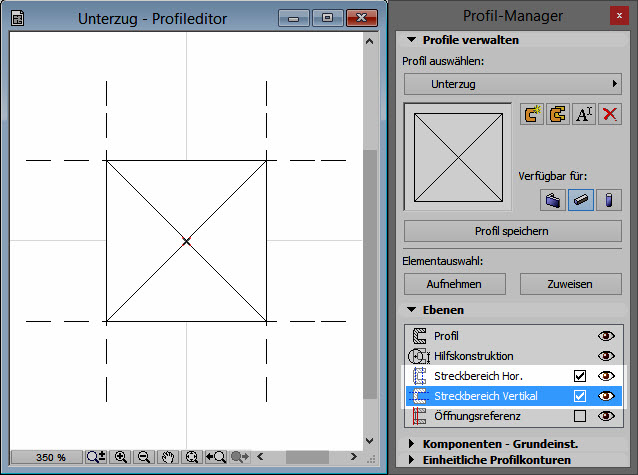Select the pan hand tool
The width and height of the screenshot is (638, 475).
(x=168, y=457)
